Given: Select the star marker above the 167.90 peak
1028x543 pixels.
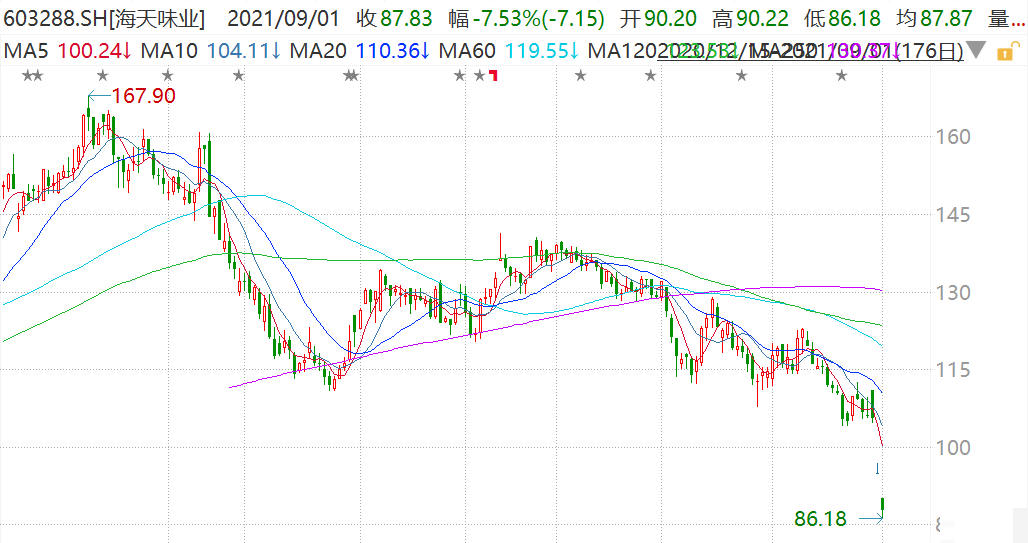Looking at the screenshot, I should pos(102,76).
